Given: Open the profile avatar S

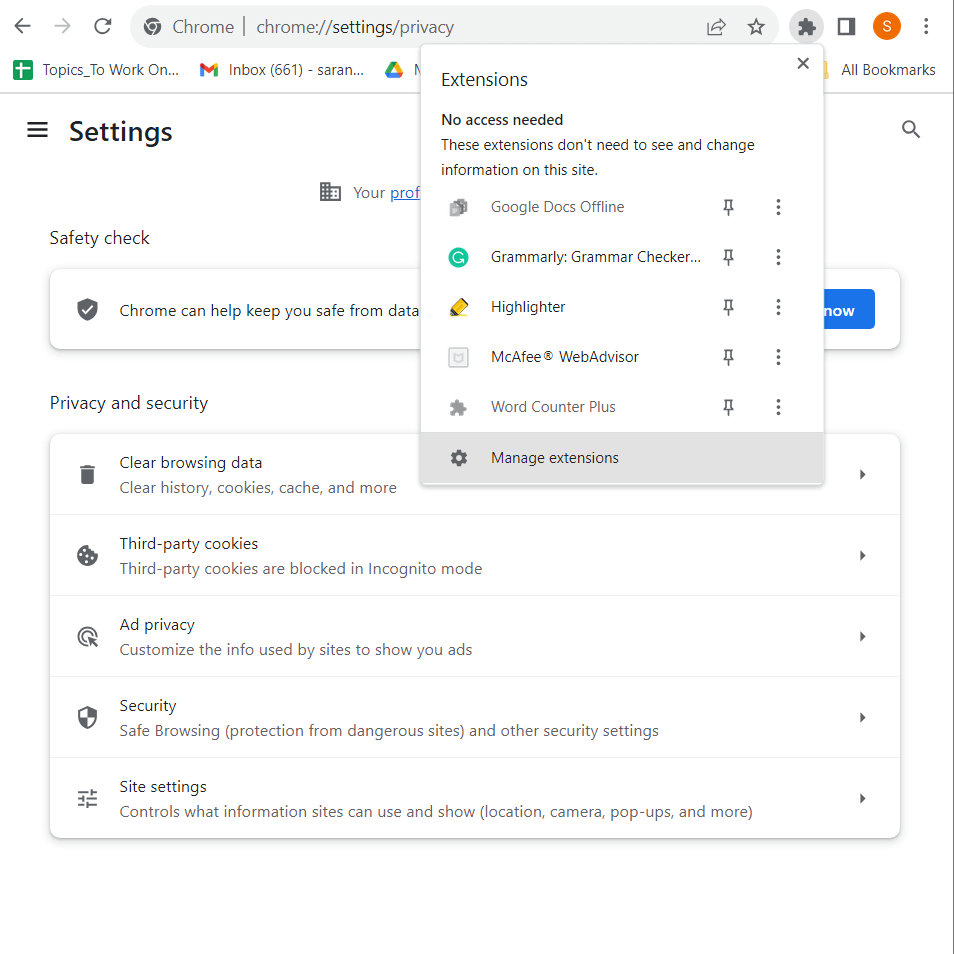Looking at the screenshot, I should pos(886,27).
